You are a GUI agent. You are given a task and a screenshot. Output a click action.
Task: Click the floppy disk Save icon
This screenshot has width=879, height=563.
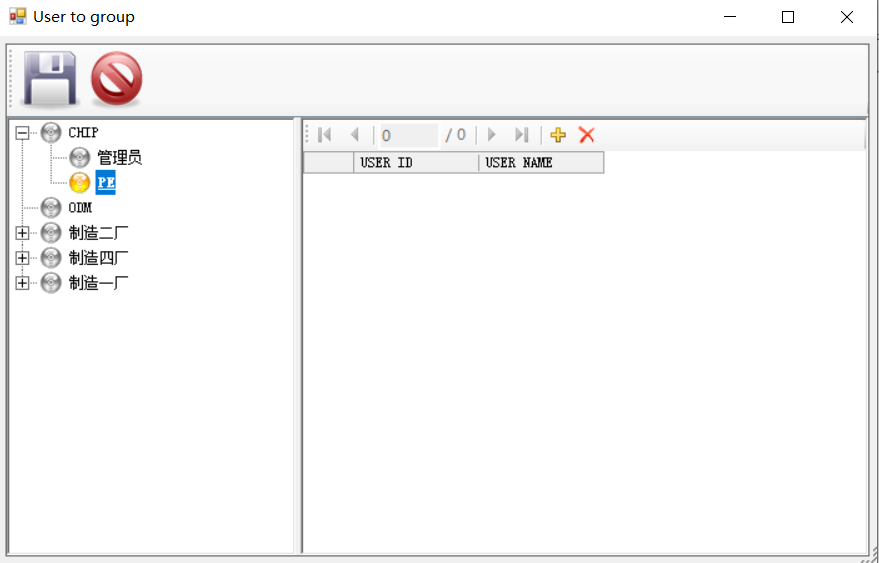click(x=50, y=79)
